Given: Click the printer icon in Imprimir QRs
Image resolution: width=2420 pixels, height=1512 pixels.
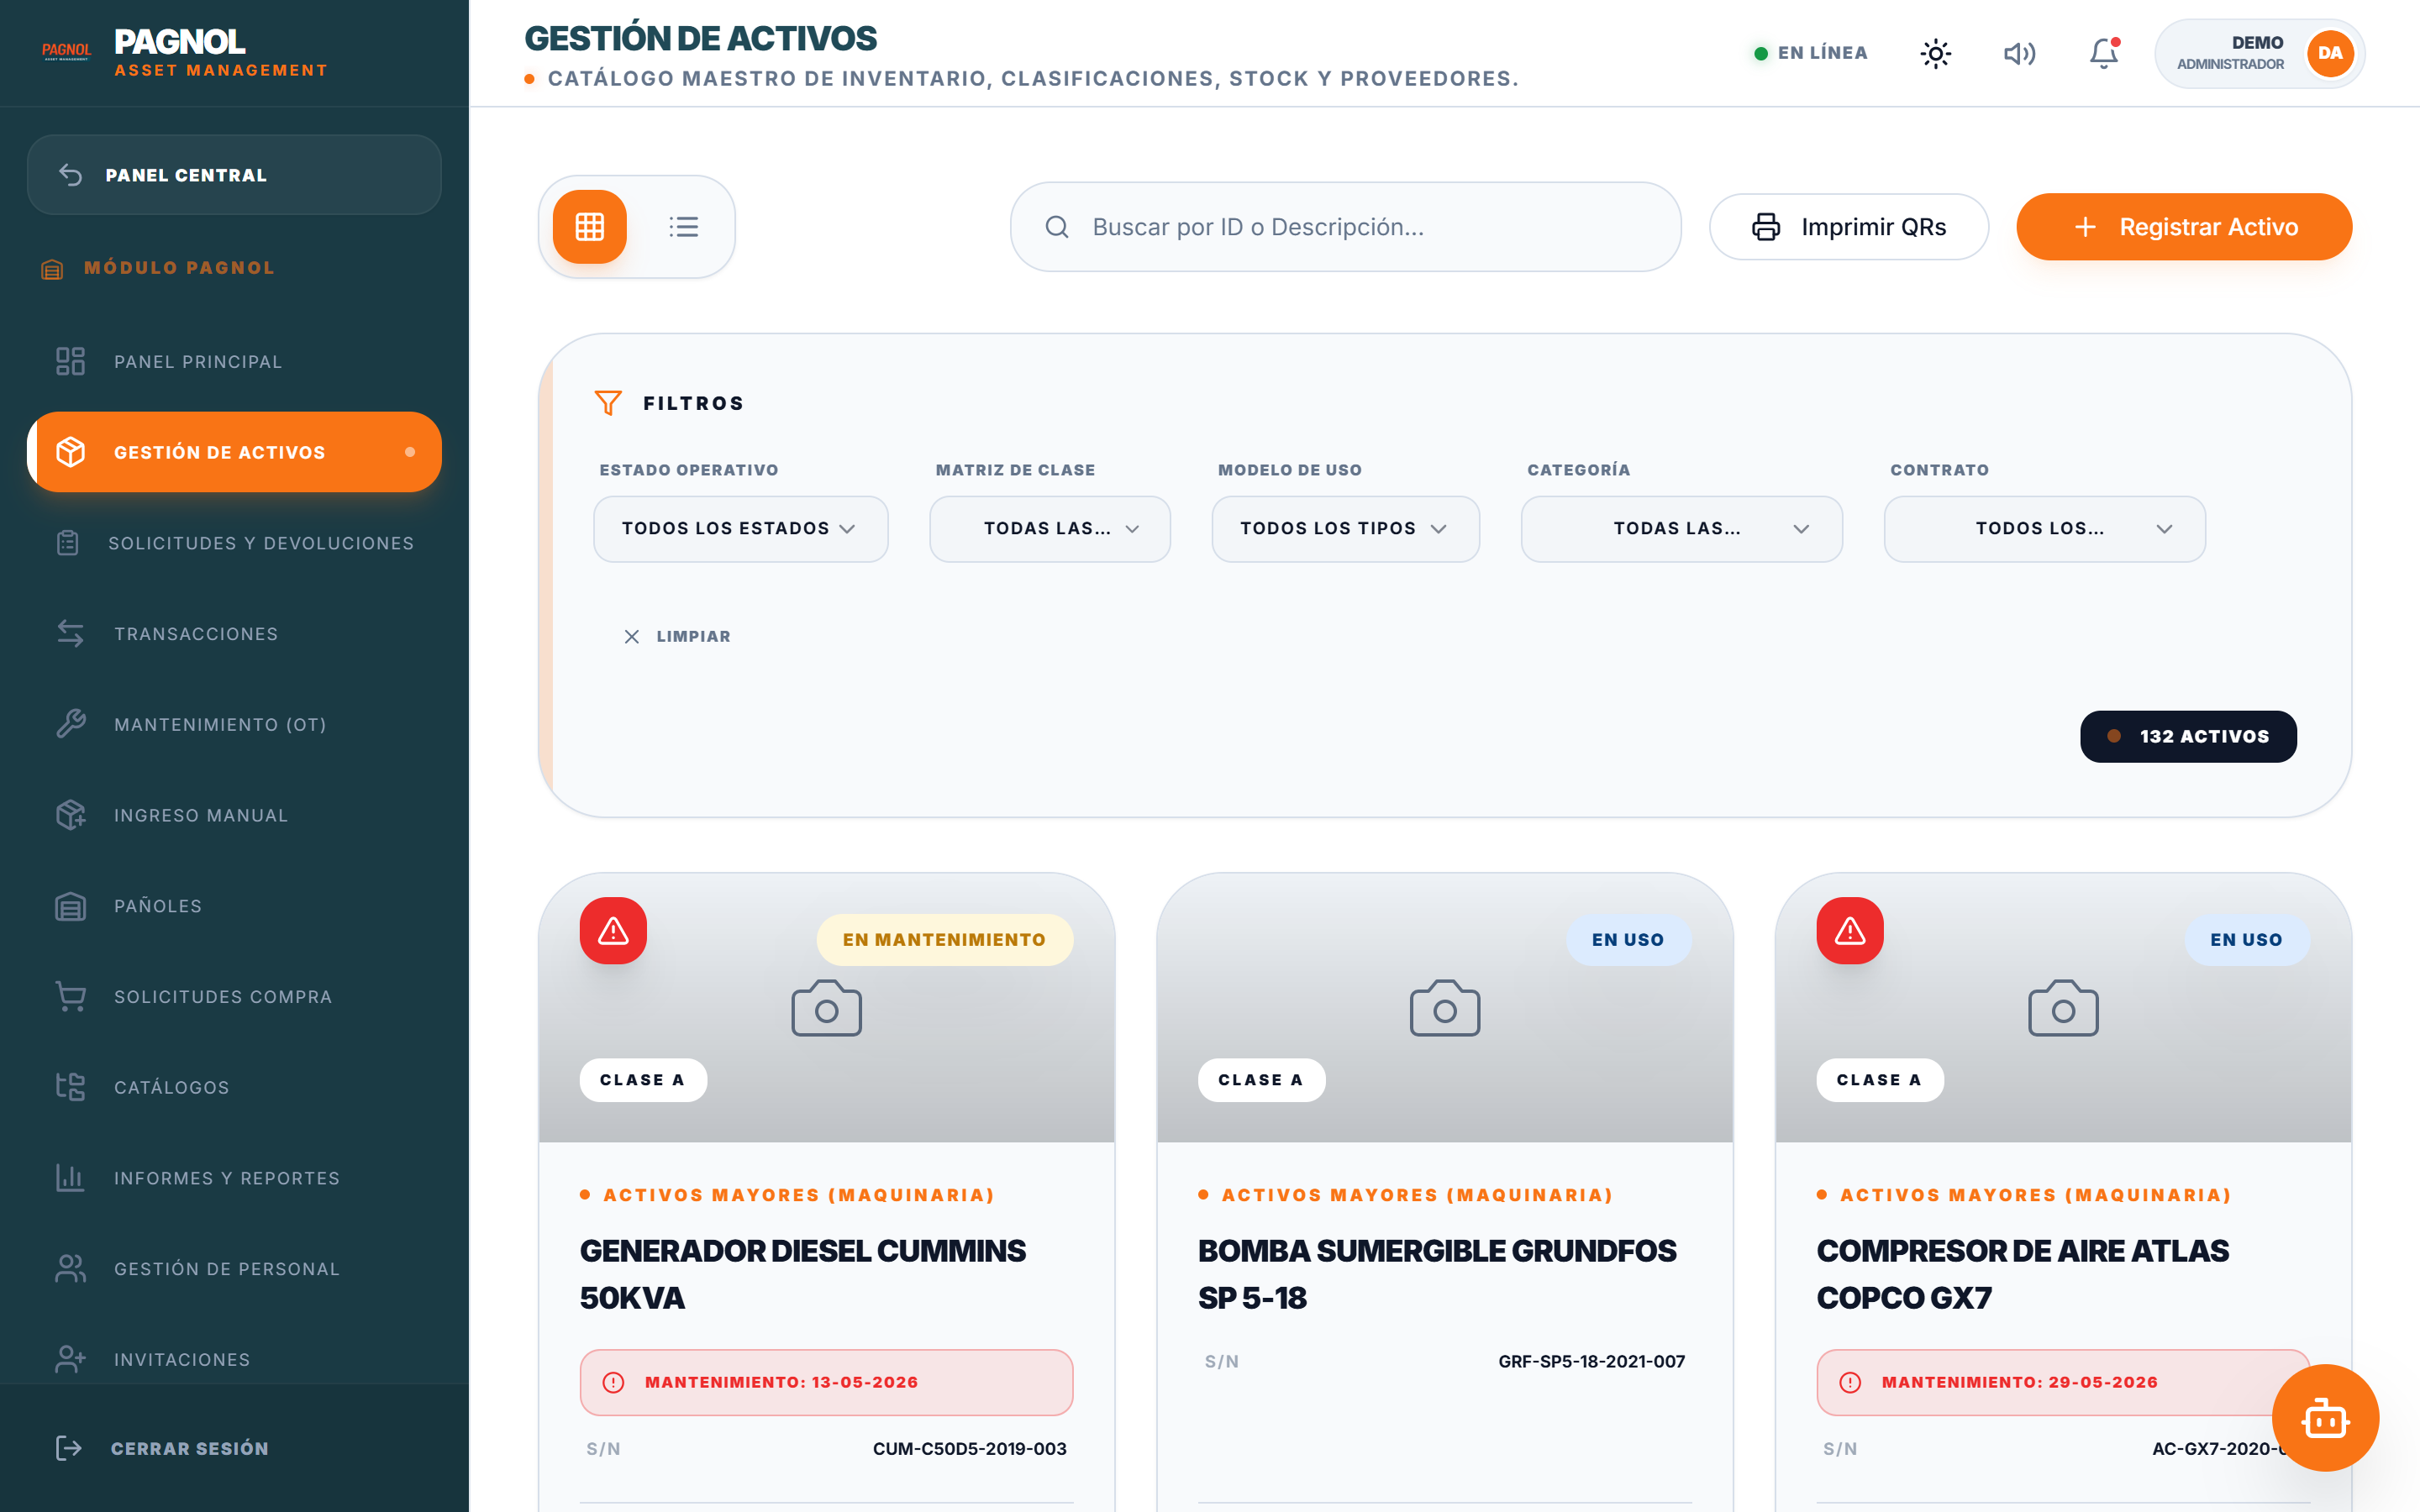Looking at the screenshot, I should [1766, 227].
